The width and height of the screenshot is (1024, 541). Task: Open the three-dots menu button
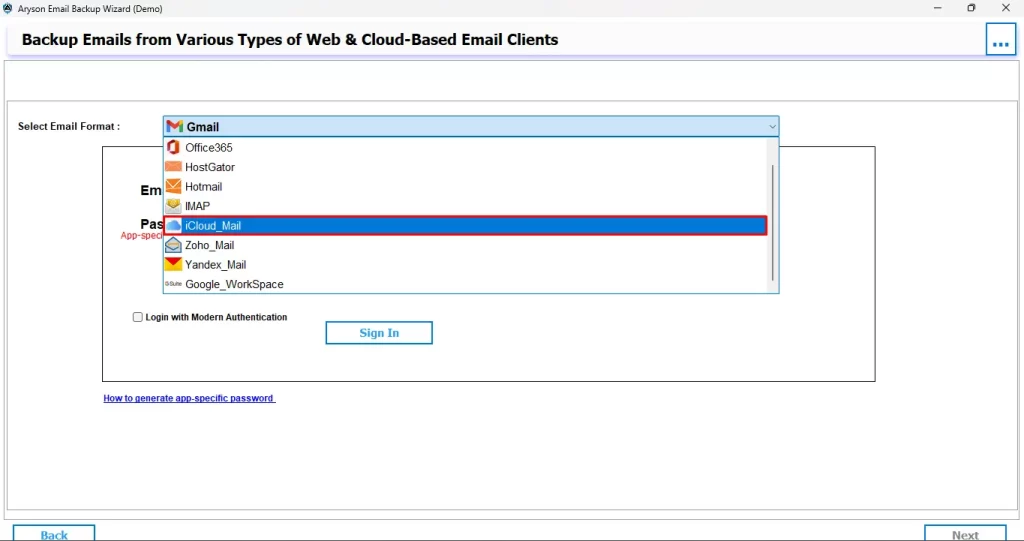[1000, 40]
